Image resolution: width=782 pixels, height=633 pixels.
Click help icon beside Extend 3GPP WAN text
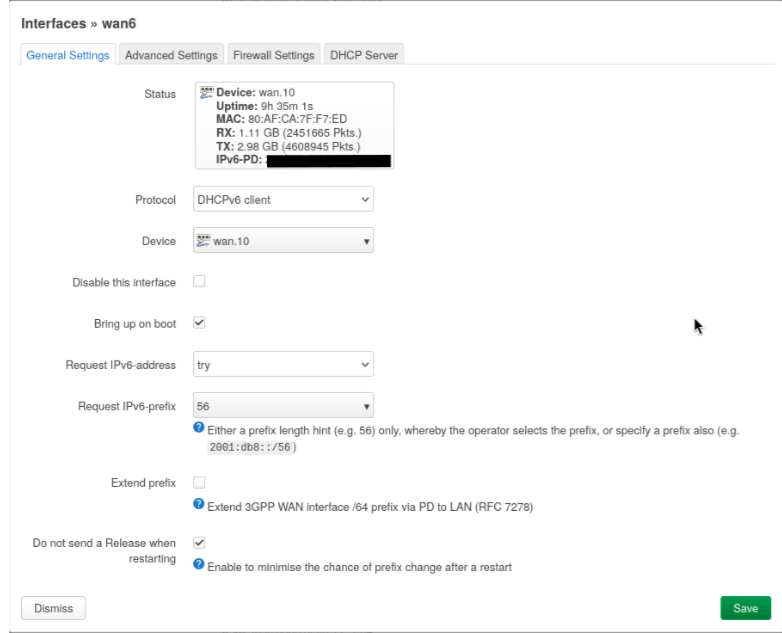point(198,504)
